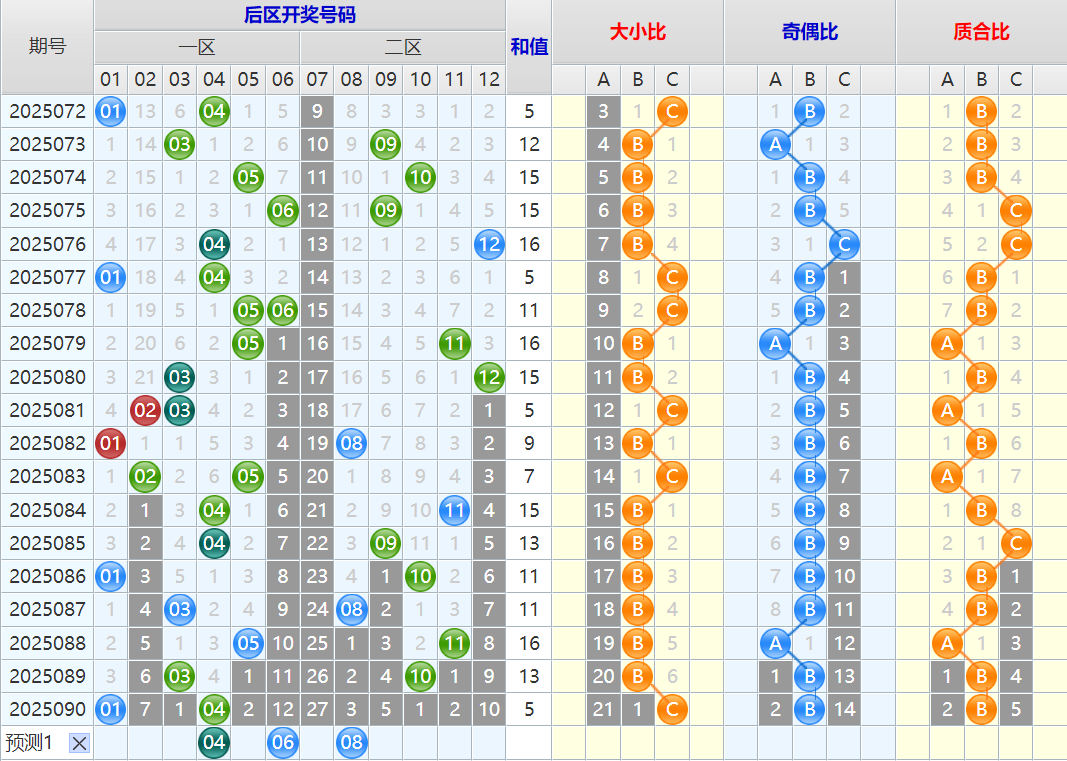Click gray cell 27 in row 2025090
Viewport: 1067px width, 761px height.
pyautogui.click(x=317, y=709)
